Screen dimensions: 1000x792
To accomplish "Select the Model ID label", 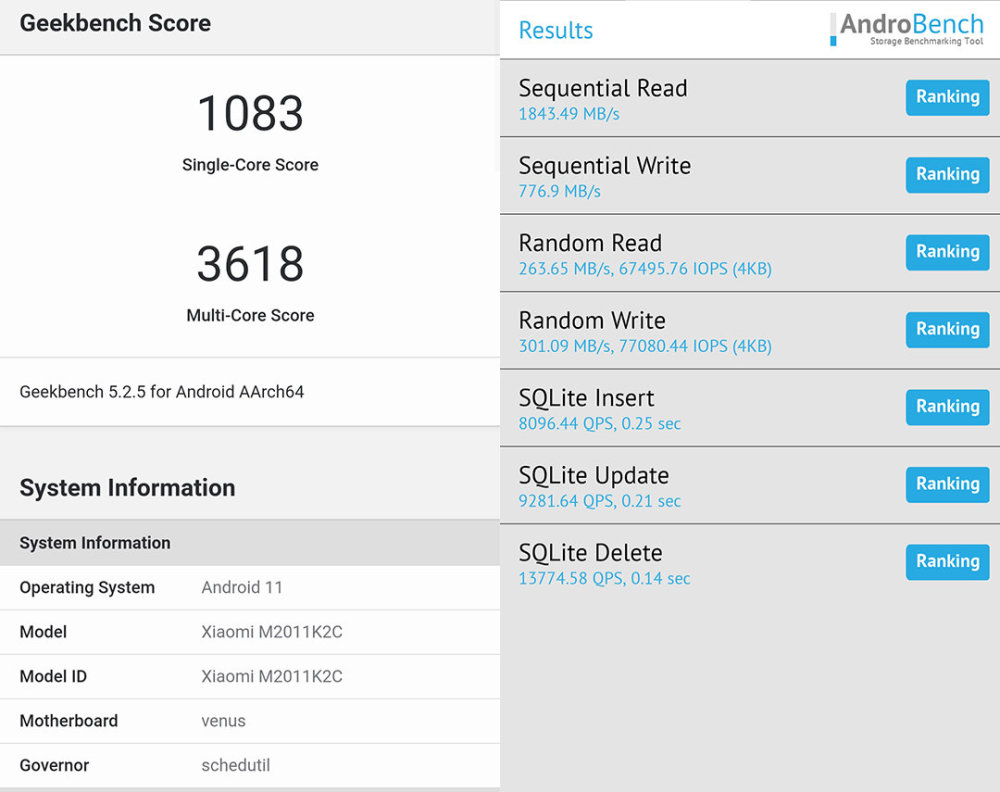I will point(53,677).
